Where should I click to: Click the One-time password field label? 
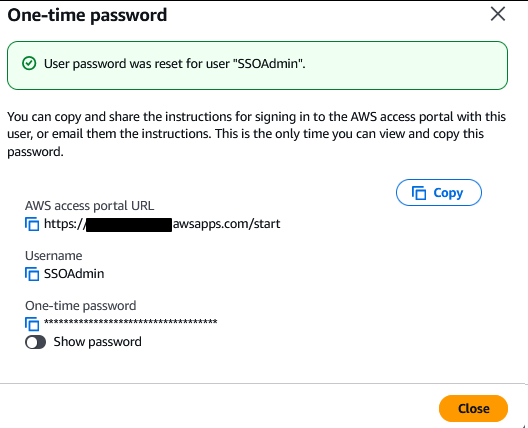[81, 306]
